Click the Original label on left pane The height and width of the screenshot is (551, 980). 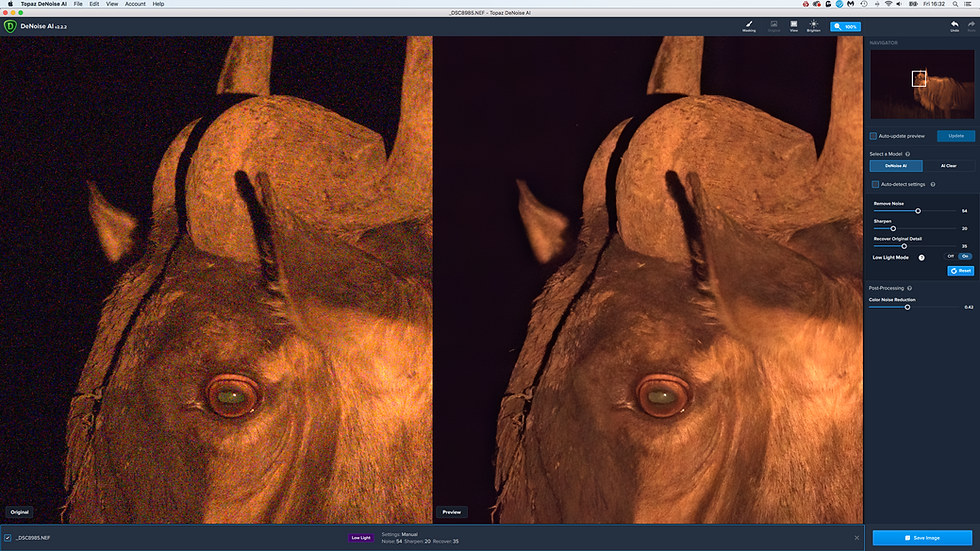19,512
